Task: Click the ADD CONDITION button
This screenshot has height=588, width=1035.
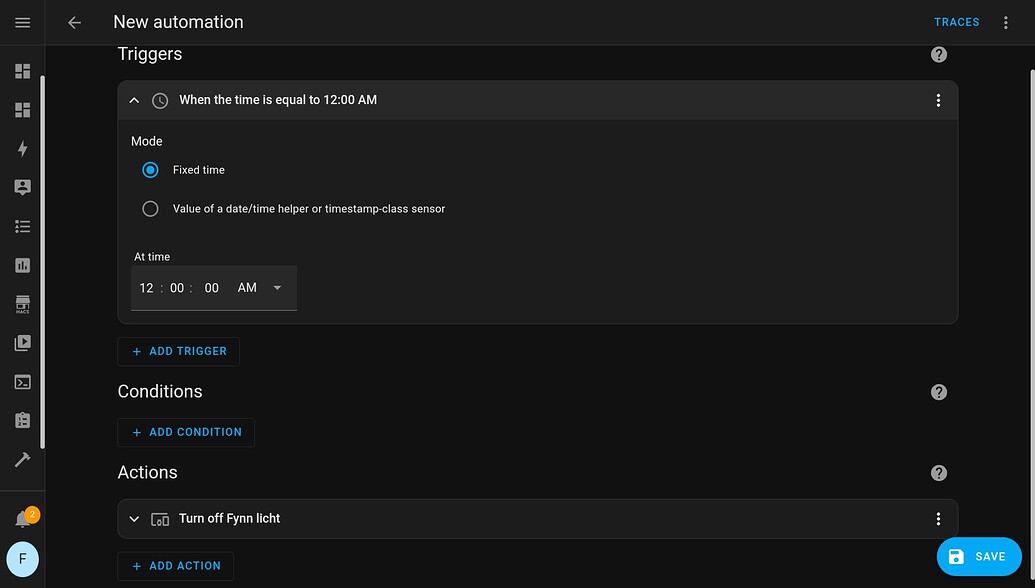Action: pyautogui.click(x=186, y=432)
